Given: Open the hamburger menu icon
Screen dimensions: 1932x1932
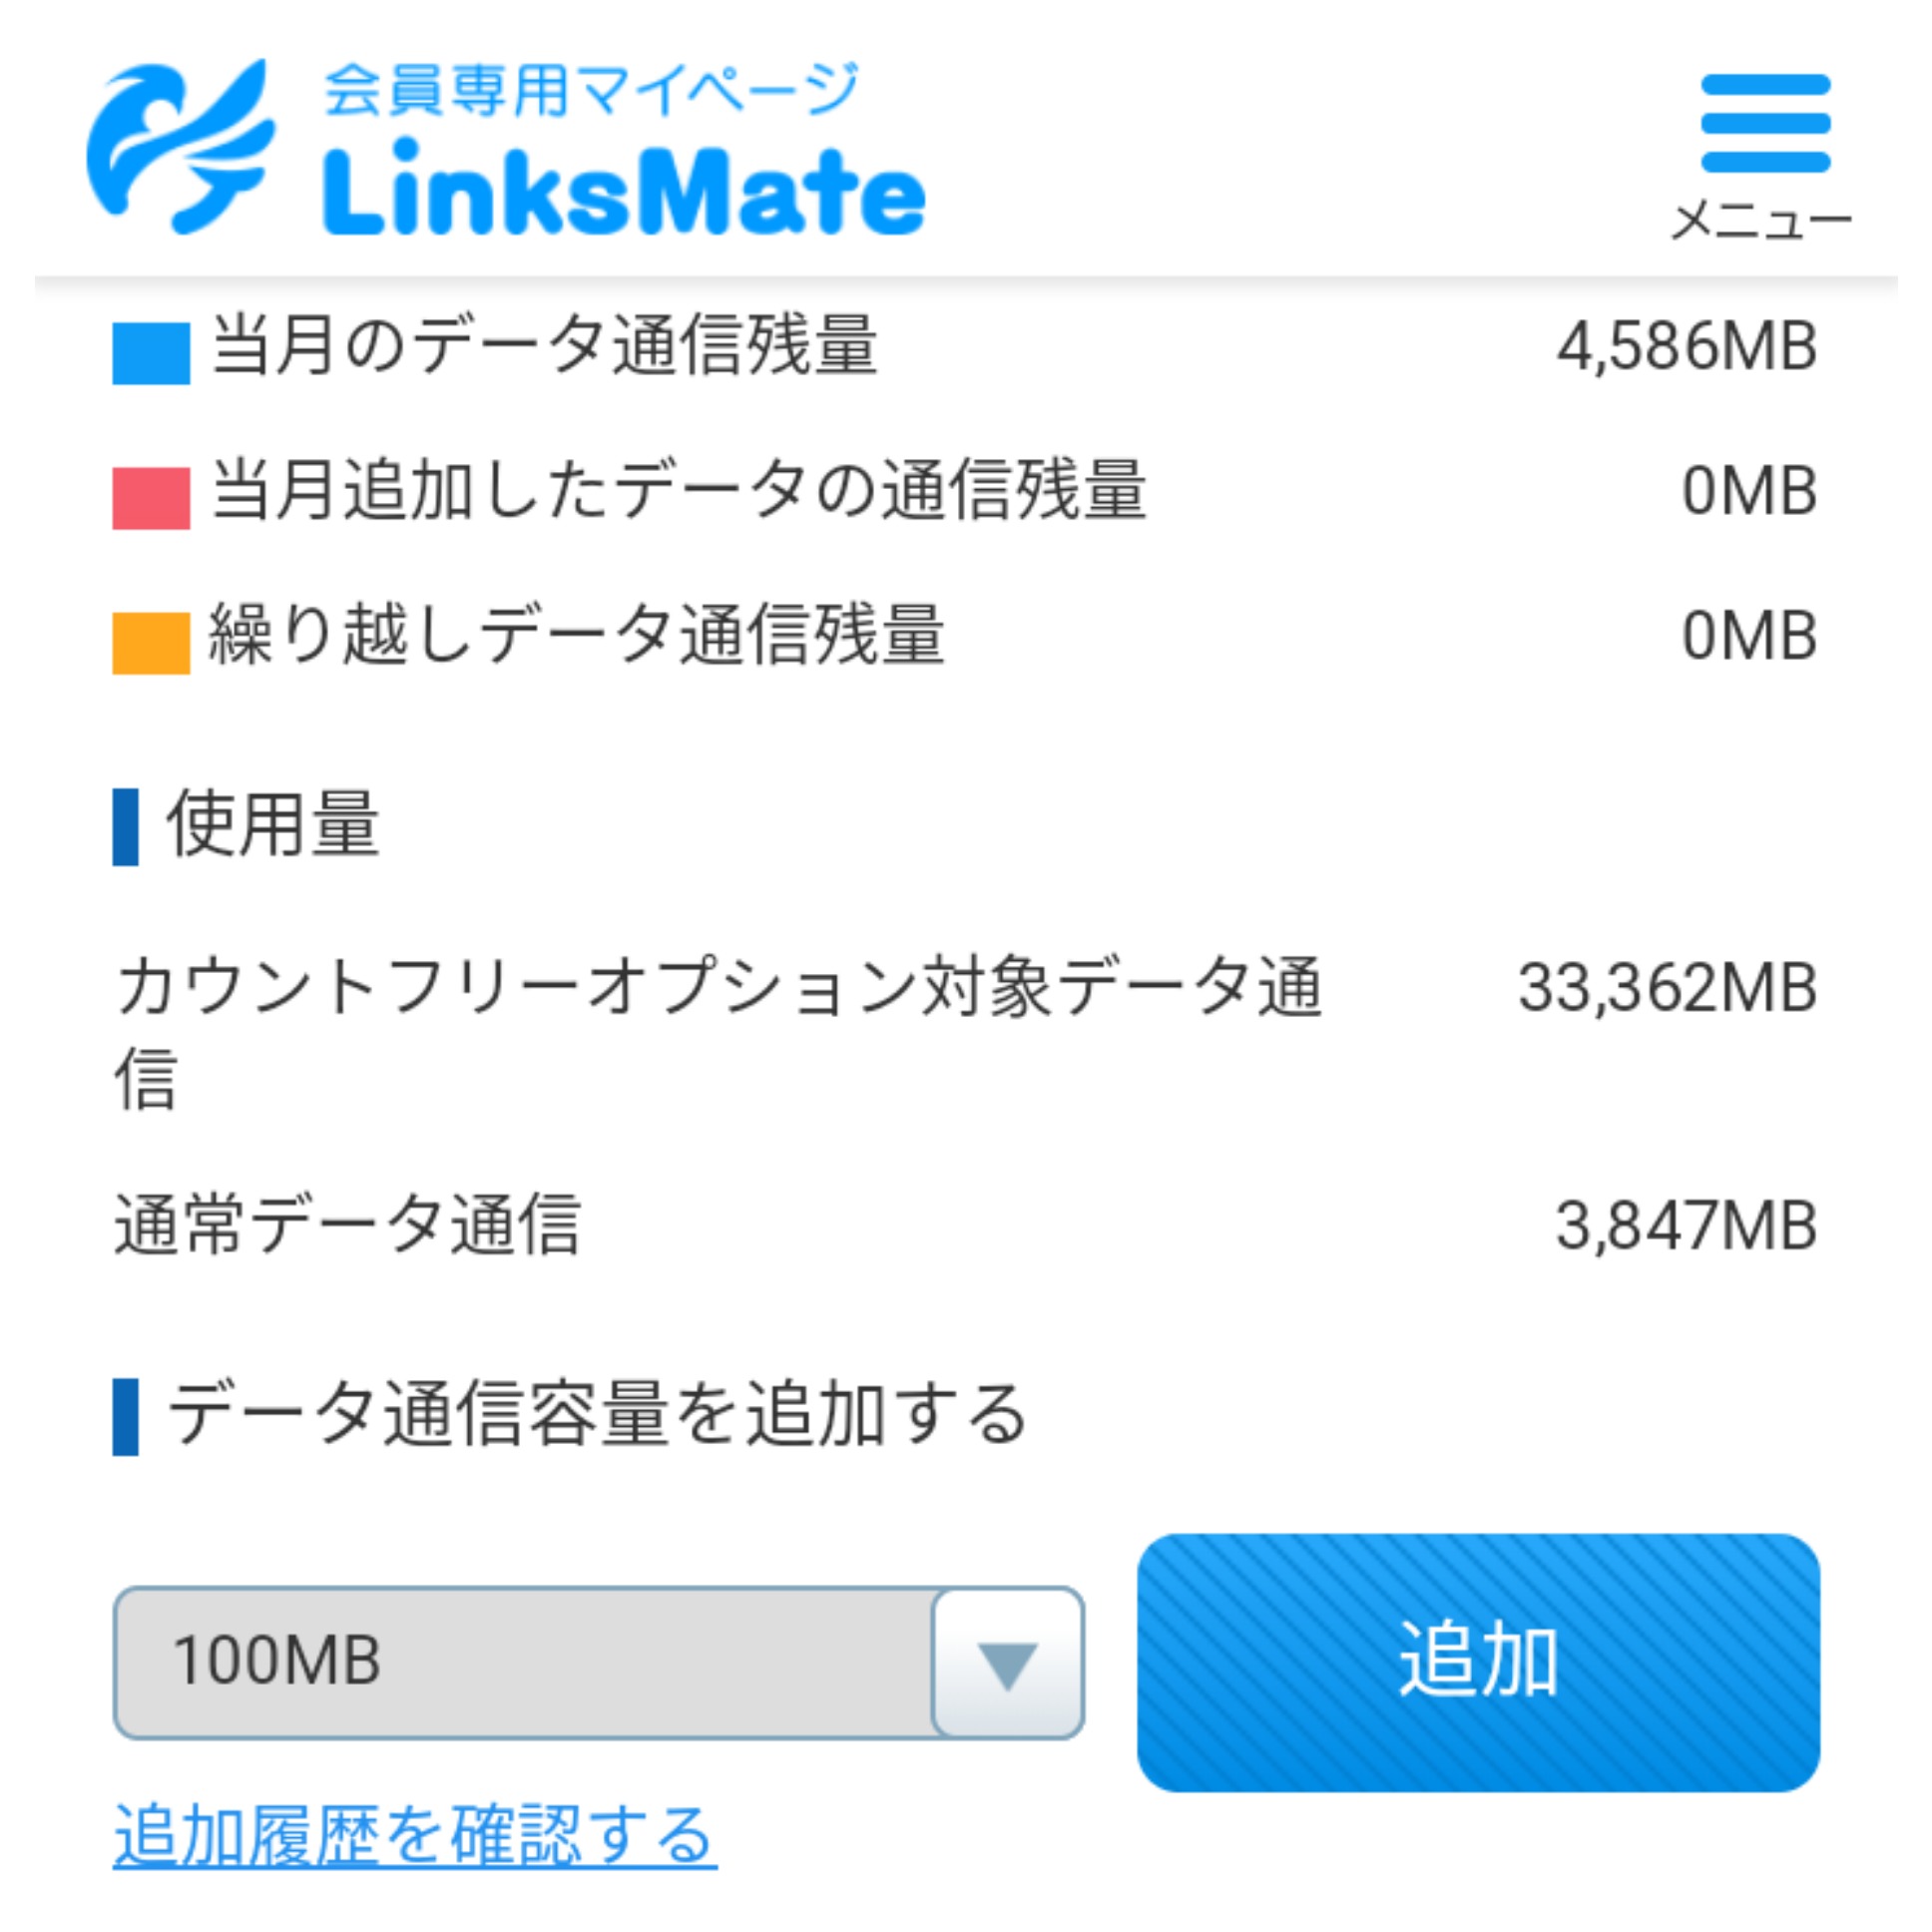Looking at the screenshot, I should (1765, 123).
